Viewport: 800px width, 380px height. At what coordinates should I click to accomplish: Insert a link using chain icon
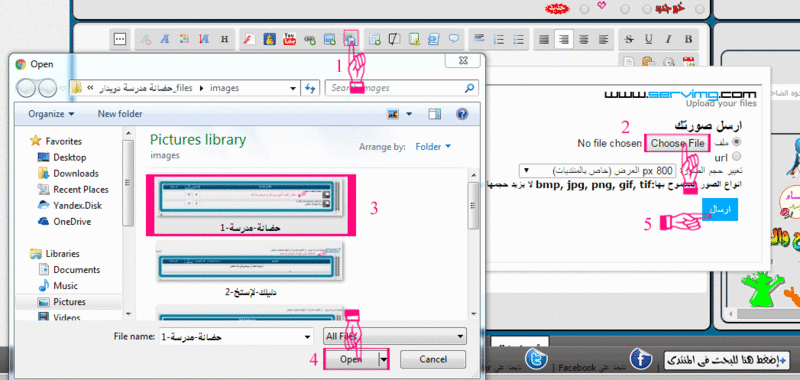pyautogui.click(x=310, y=39)
